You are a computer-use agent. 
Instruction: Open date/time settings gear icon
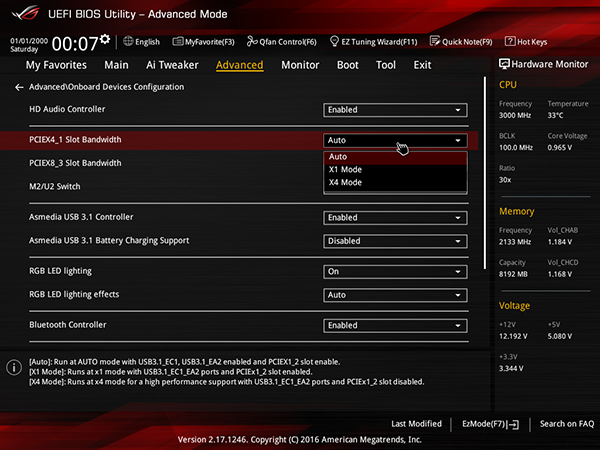[105, 39]
